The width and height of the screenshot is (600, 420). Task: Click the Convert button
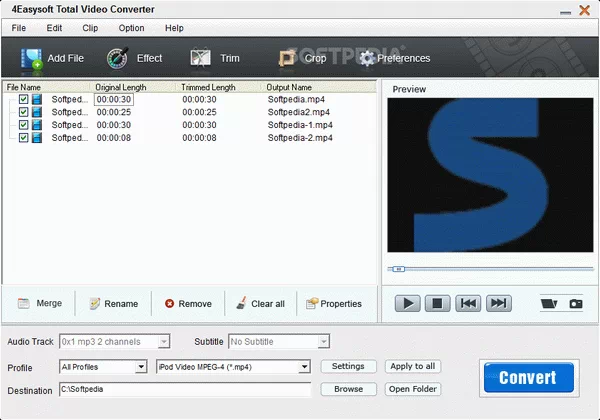click(528, 378)
